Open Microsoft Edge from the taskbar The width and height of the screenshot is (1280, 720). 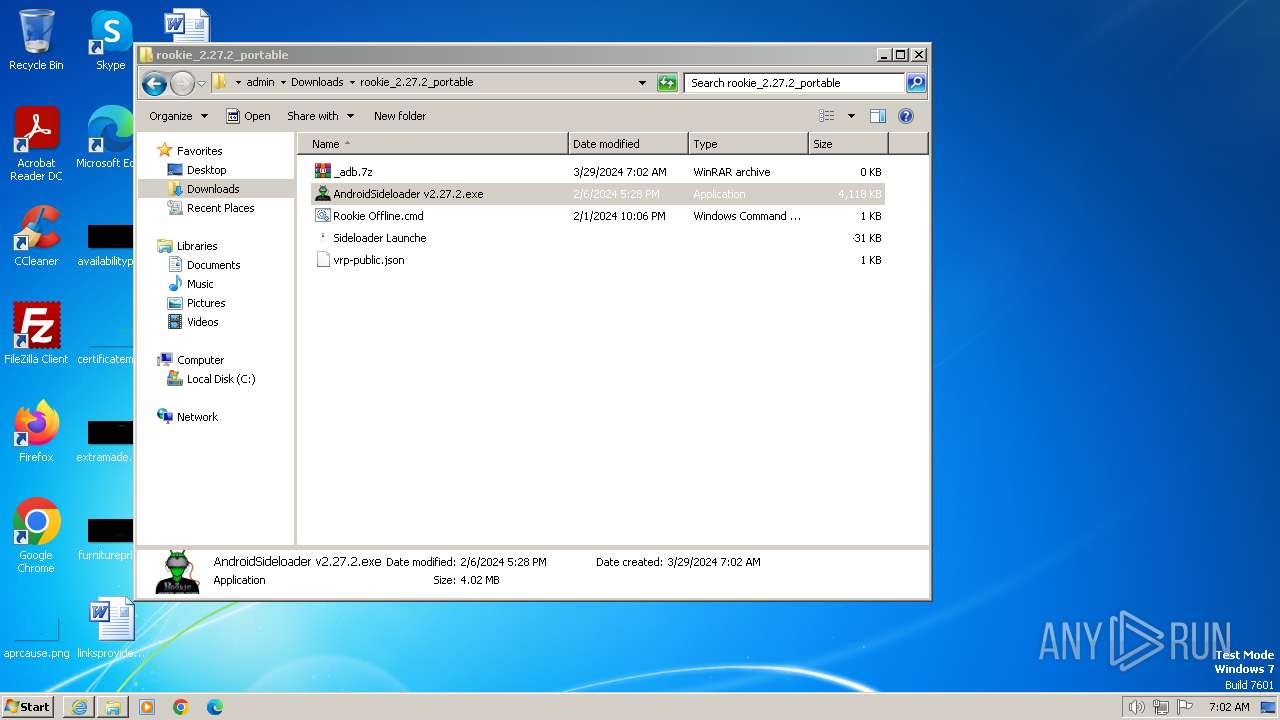[215, 707]
